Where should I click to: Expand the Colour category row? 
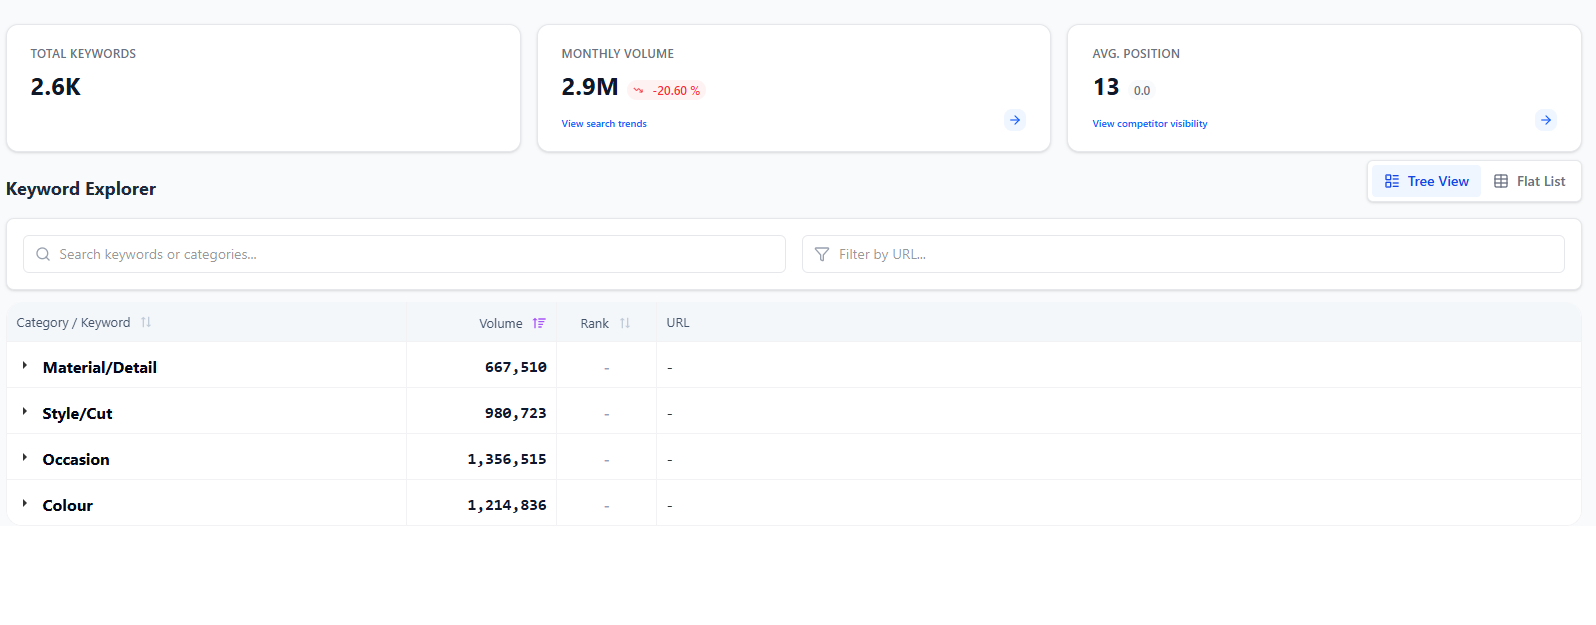click(25, 504)
